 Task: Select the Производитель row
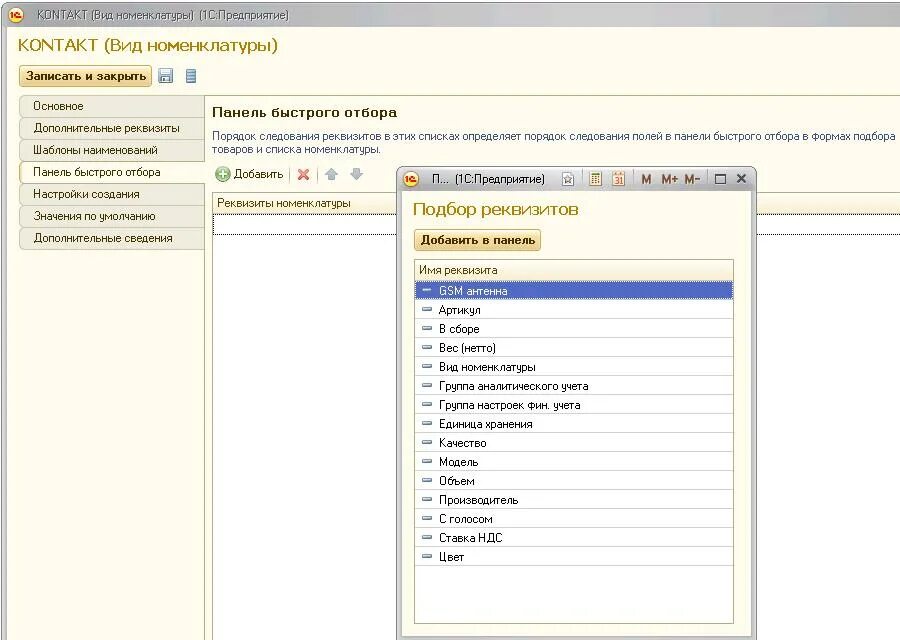pyautogui.click(x=573, y=499)
